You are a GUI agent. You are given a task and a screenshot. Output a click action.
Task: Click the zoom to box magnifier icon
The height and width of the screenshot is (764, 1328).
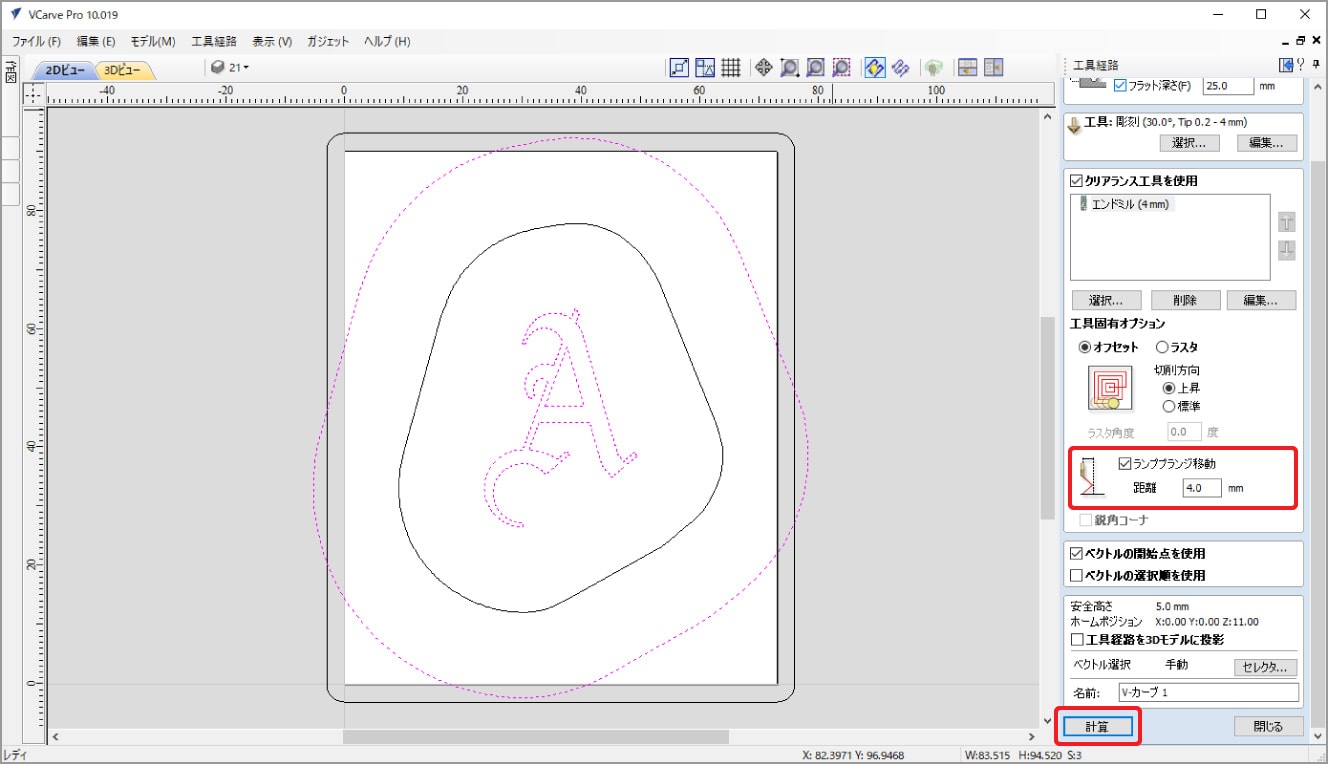tap(790, 67)
